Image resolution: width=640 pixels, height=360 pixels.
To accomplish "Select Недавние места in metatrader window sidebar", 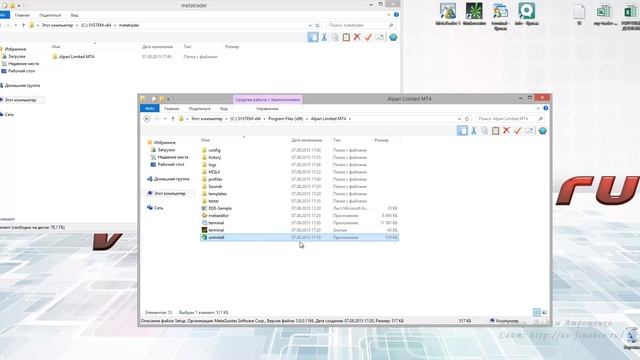I will tap(20, 64).
